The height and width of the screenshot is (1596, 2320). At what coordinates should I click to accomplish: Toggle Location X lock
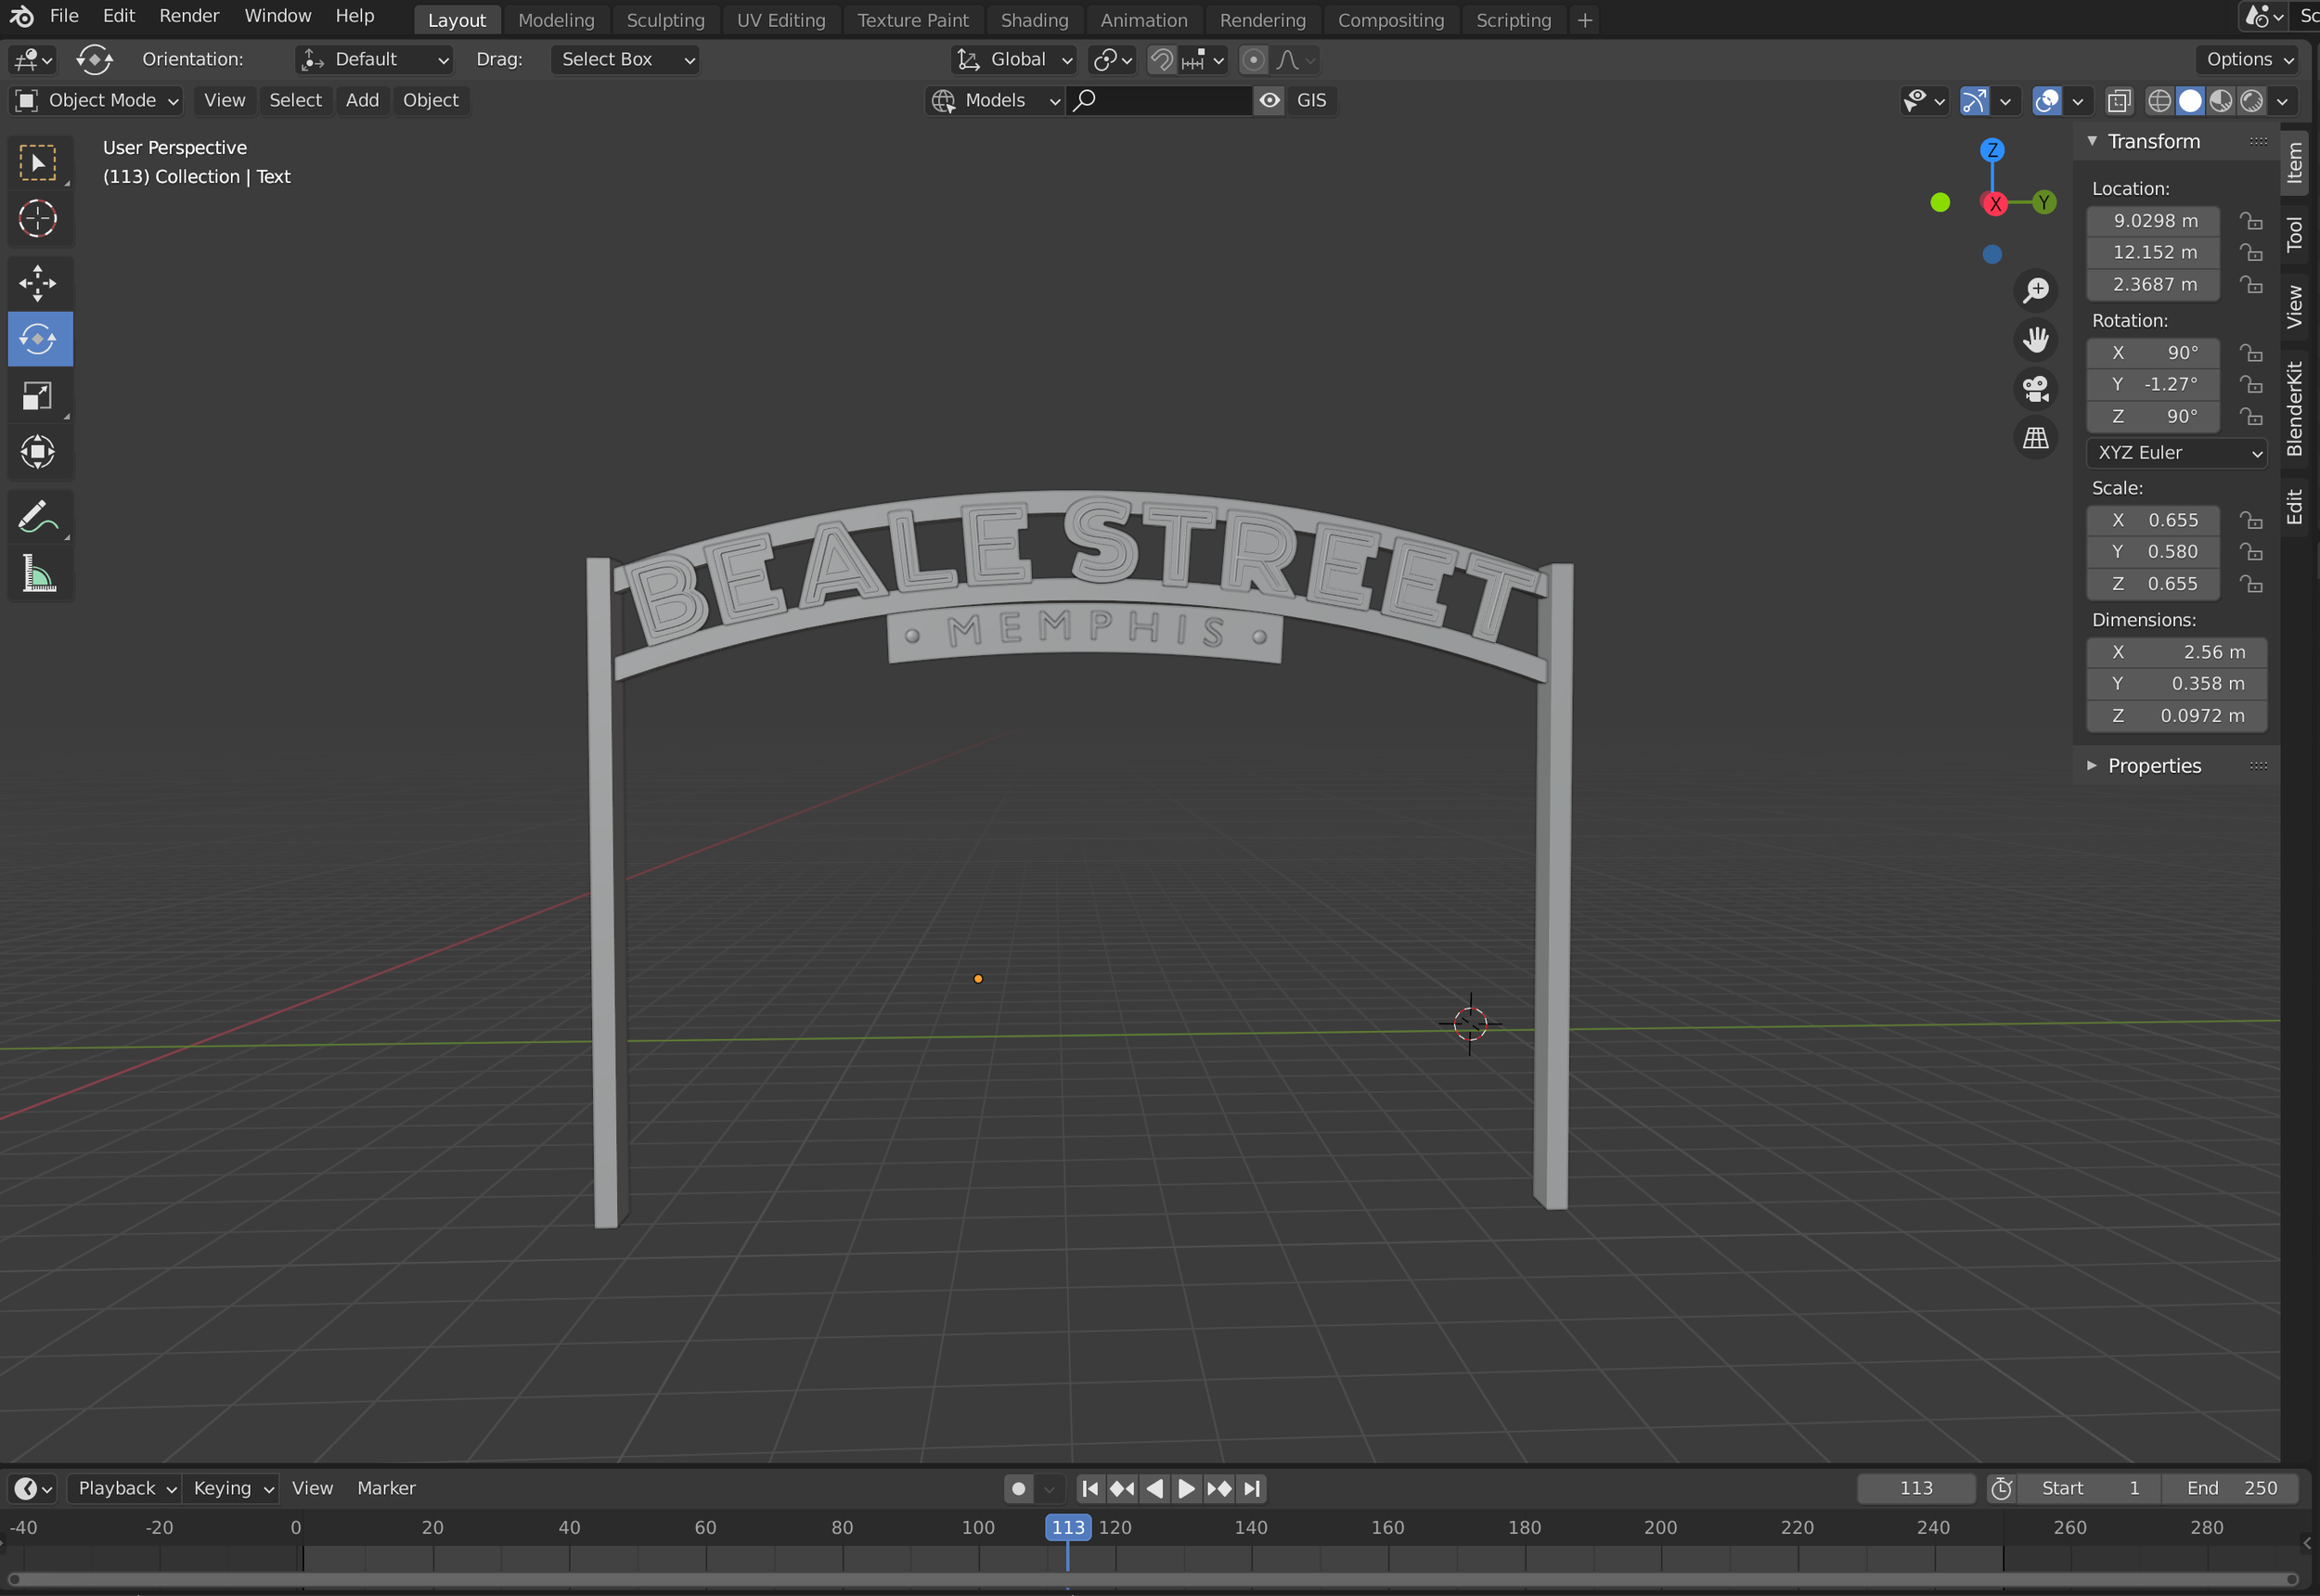tap(2251, 221)
